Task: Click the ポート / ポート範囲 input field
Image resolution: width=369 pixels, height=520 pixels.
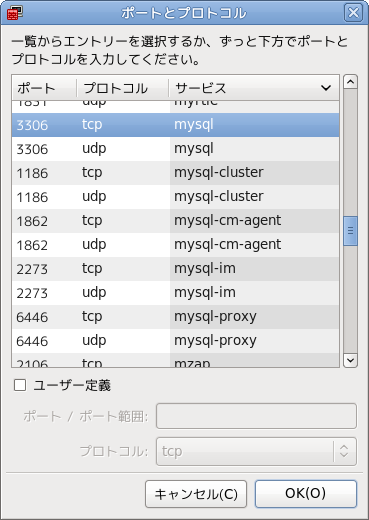Action: point(256,416)
